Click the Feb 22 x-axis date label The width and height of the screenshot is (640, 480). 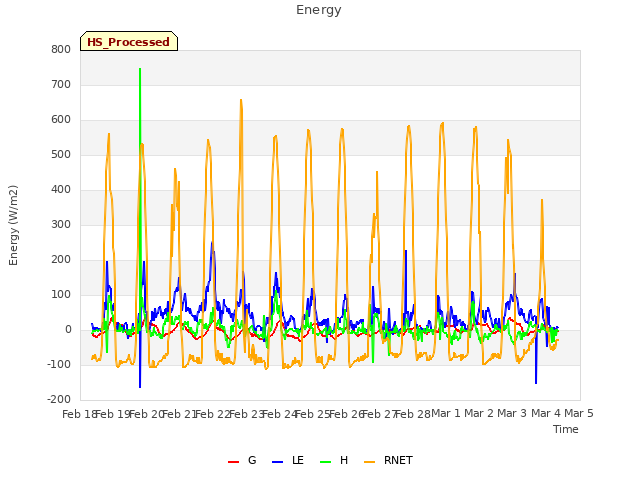pyautogui.click(x=213, y=414)
